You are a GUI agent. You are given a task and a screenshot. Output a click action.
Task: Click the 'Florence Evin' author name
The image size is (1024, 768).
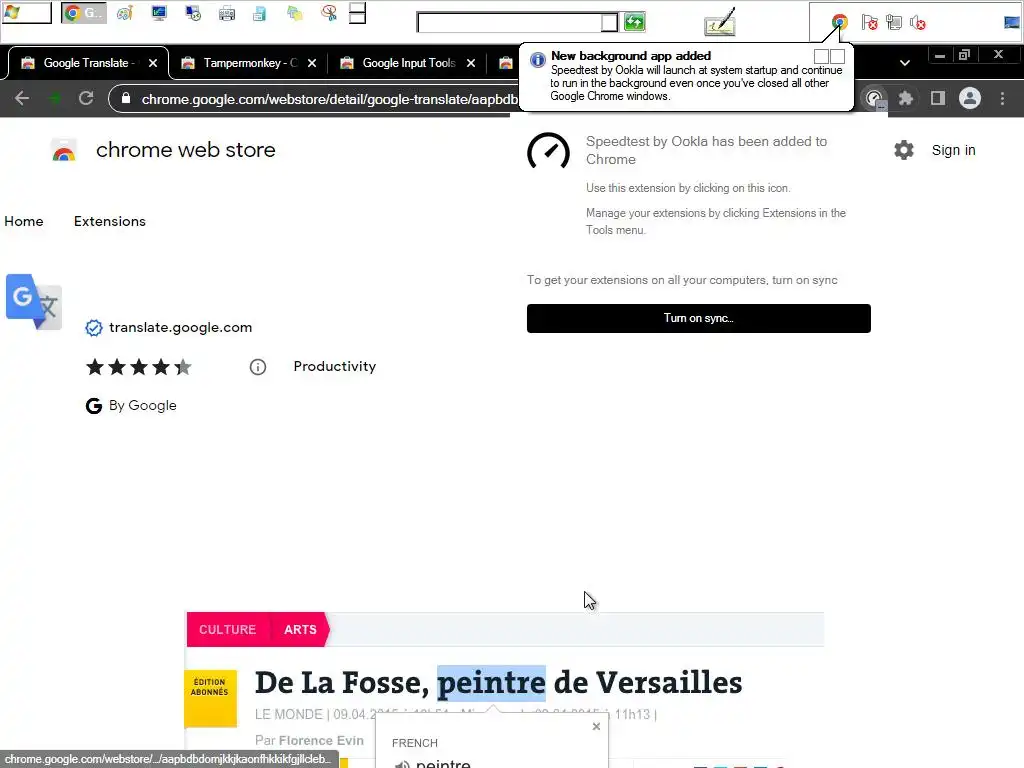[321, 741]
